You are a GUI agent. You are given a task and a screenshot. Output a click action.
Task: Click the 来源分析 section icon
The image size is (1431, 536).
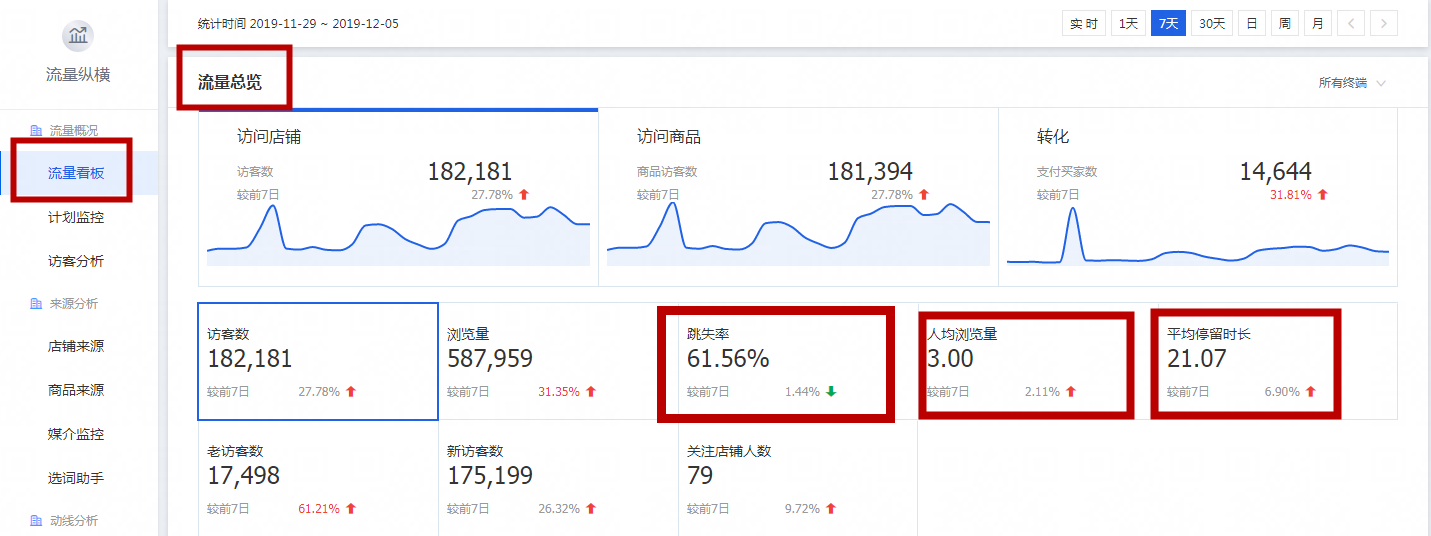point(36,303)
